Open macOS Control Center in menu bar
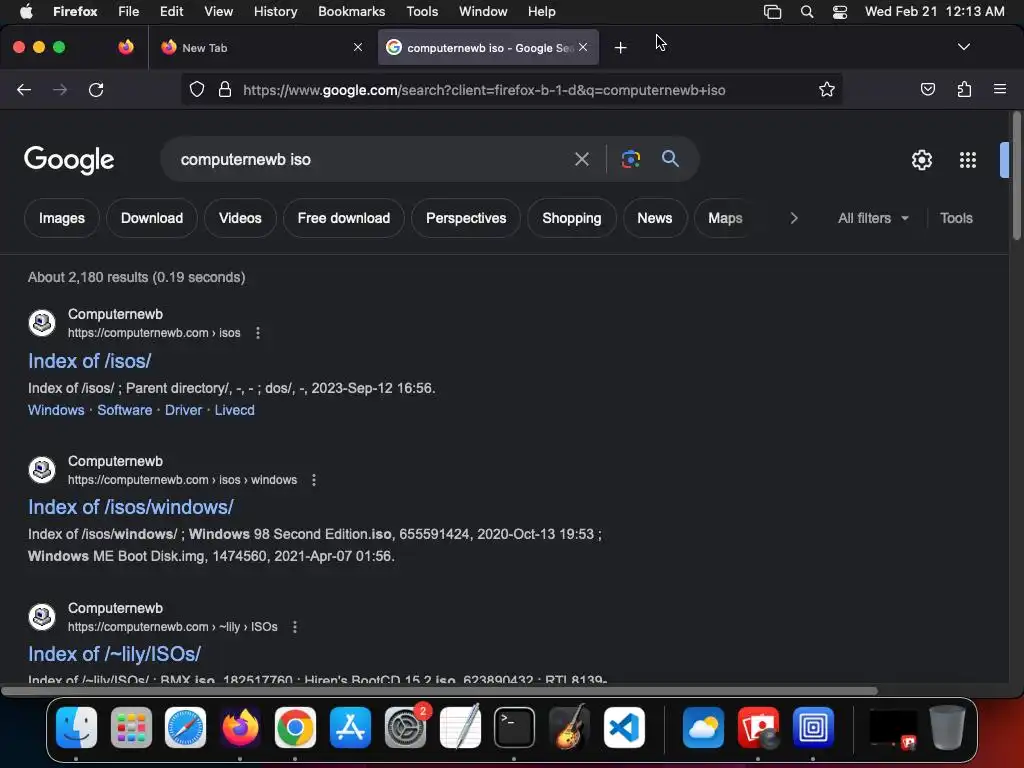1024x768 pixels. (840, 12)
